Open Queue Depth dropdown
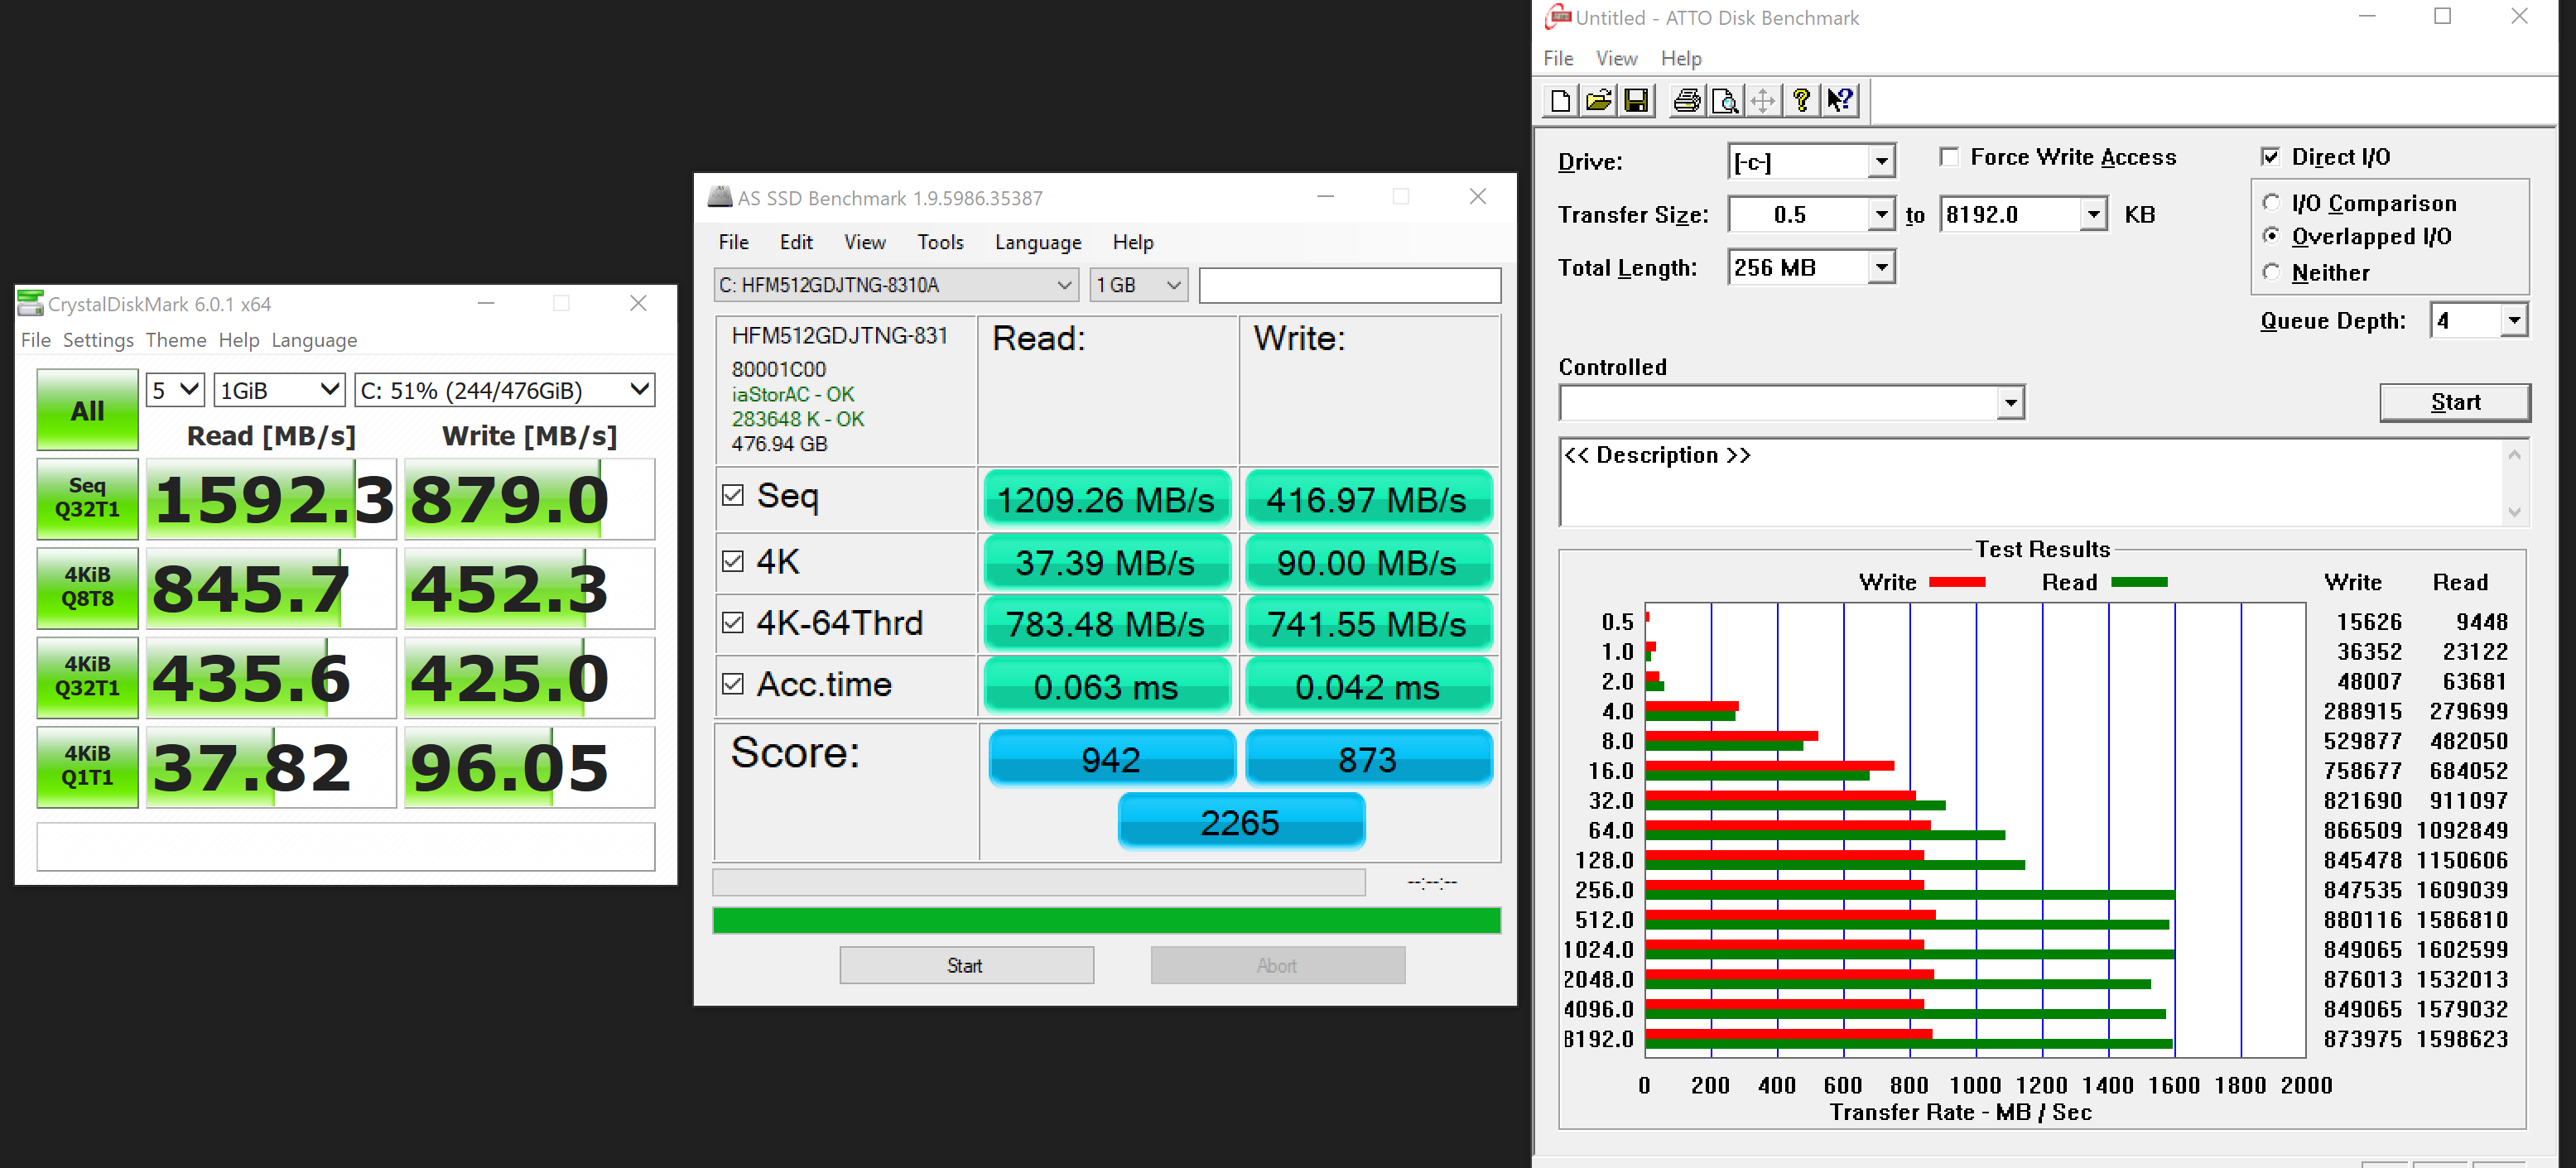This screenshot has width=2576, height=1168. 2513,321
